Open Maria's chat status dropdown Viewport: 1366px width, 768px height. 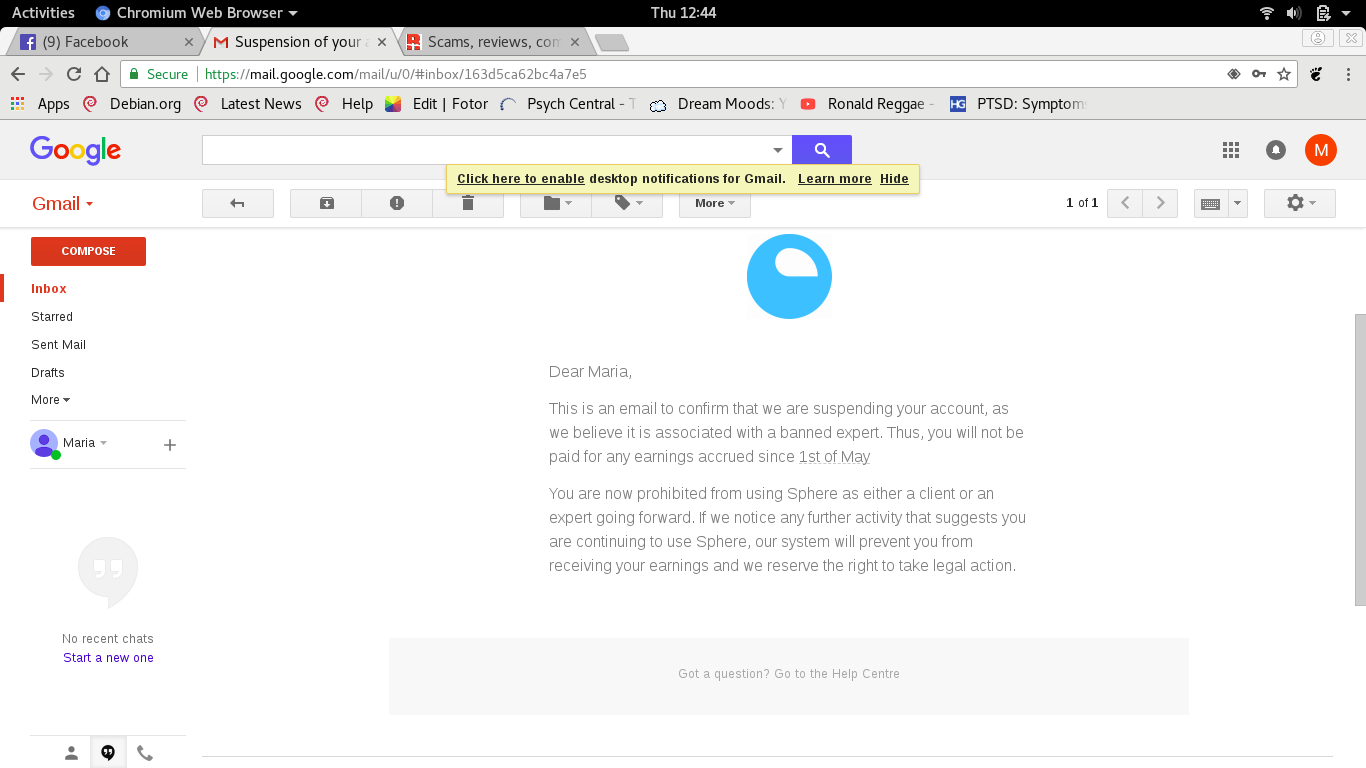pos(85,443)
